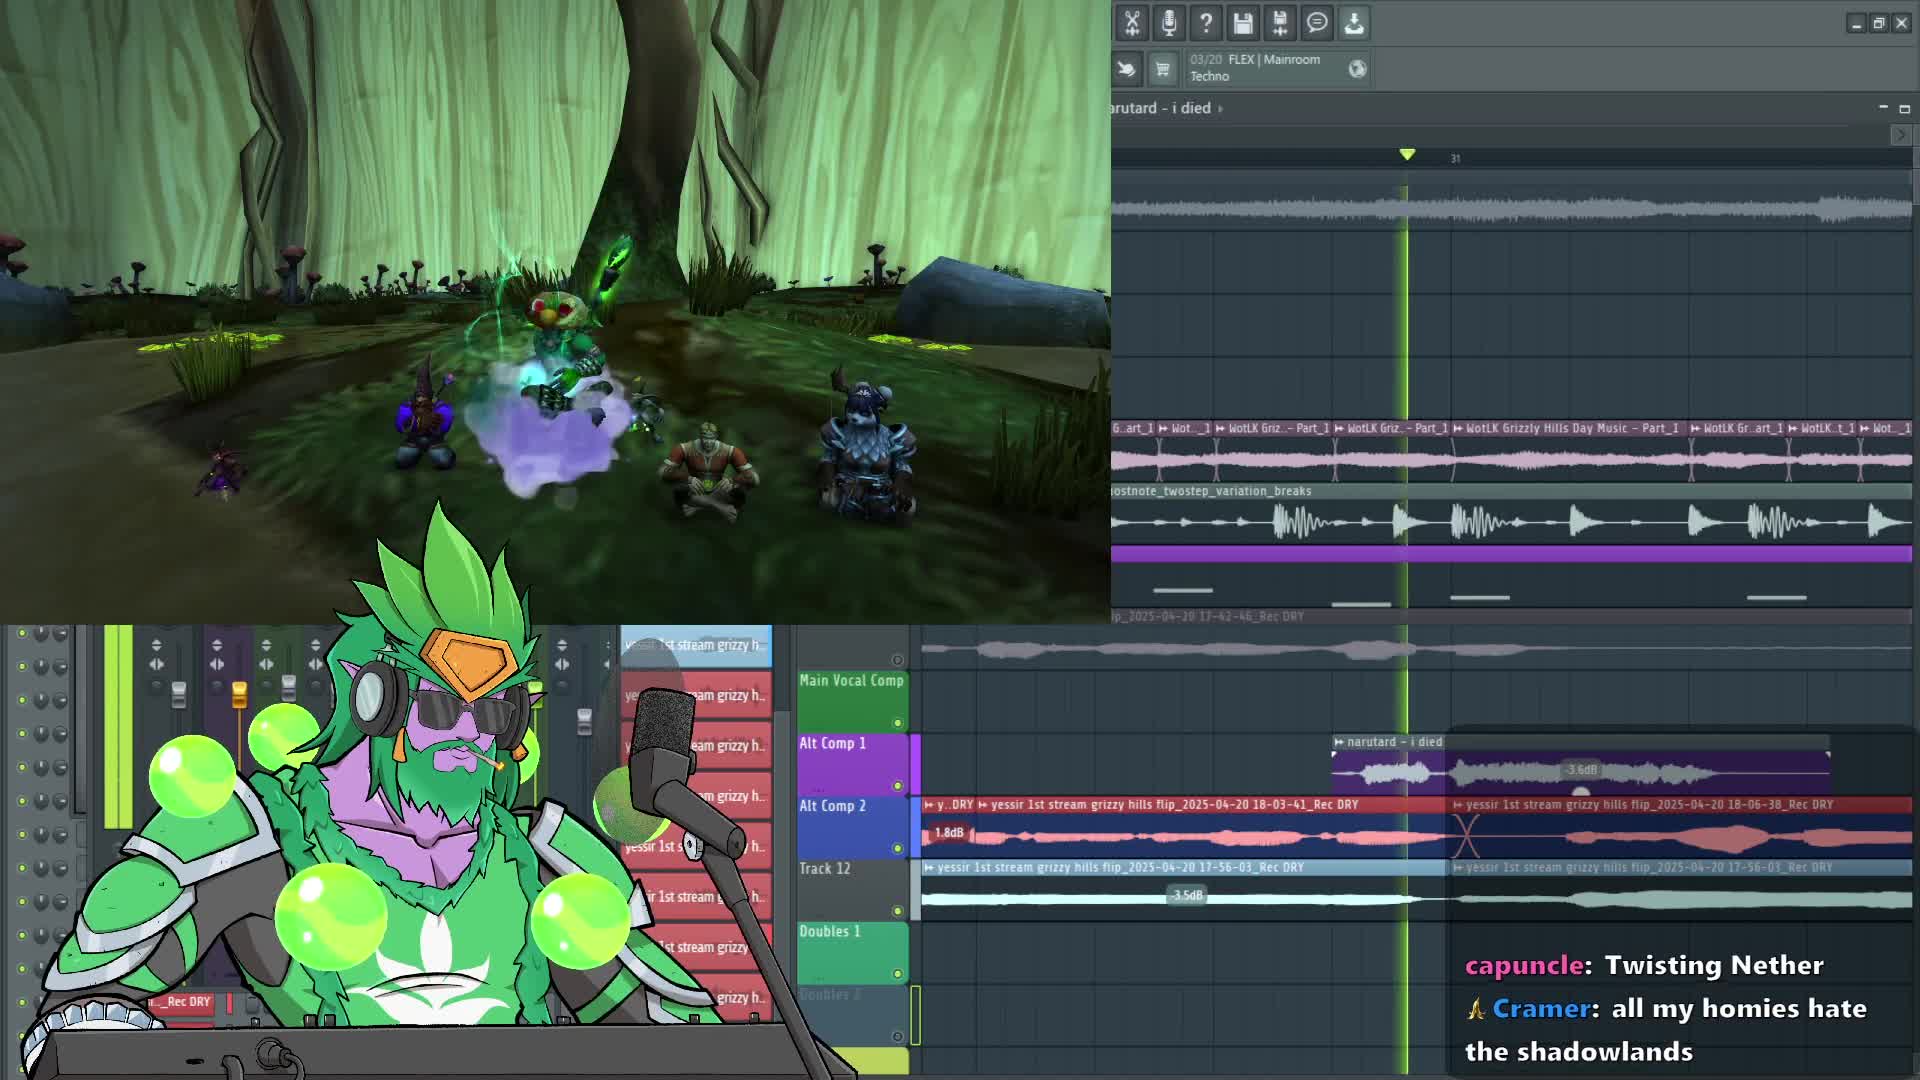Viewport: 1920px width, 1080px height.
Task: Select the Doubles 1 track header
Action: pos(851,953)
